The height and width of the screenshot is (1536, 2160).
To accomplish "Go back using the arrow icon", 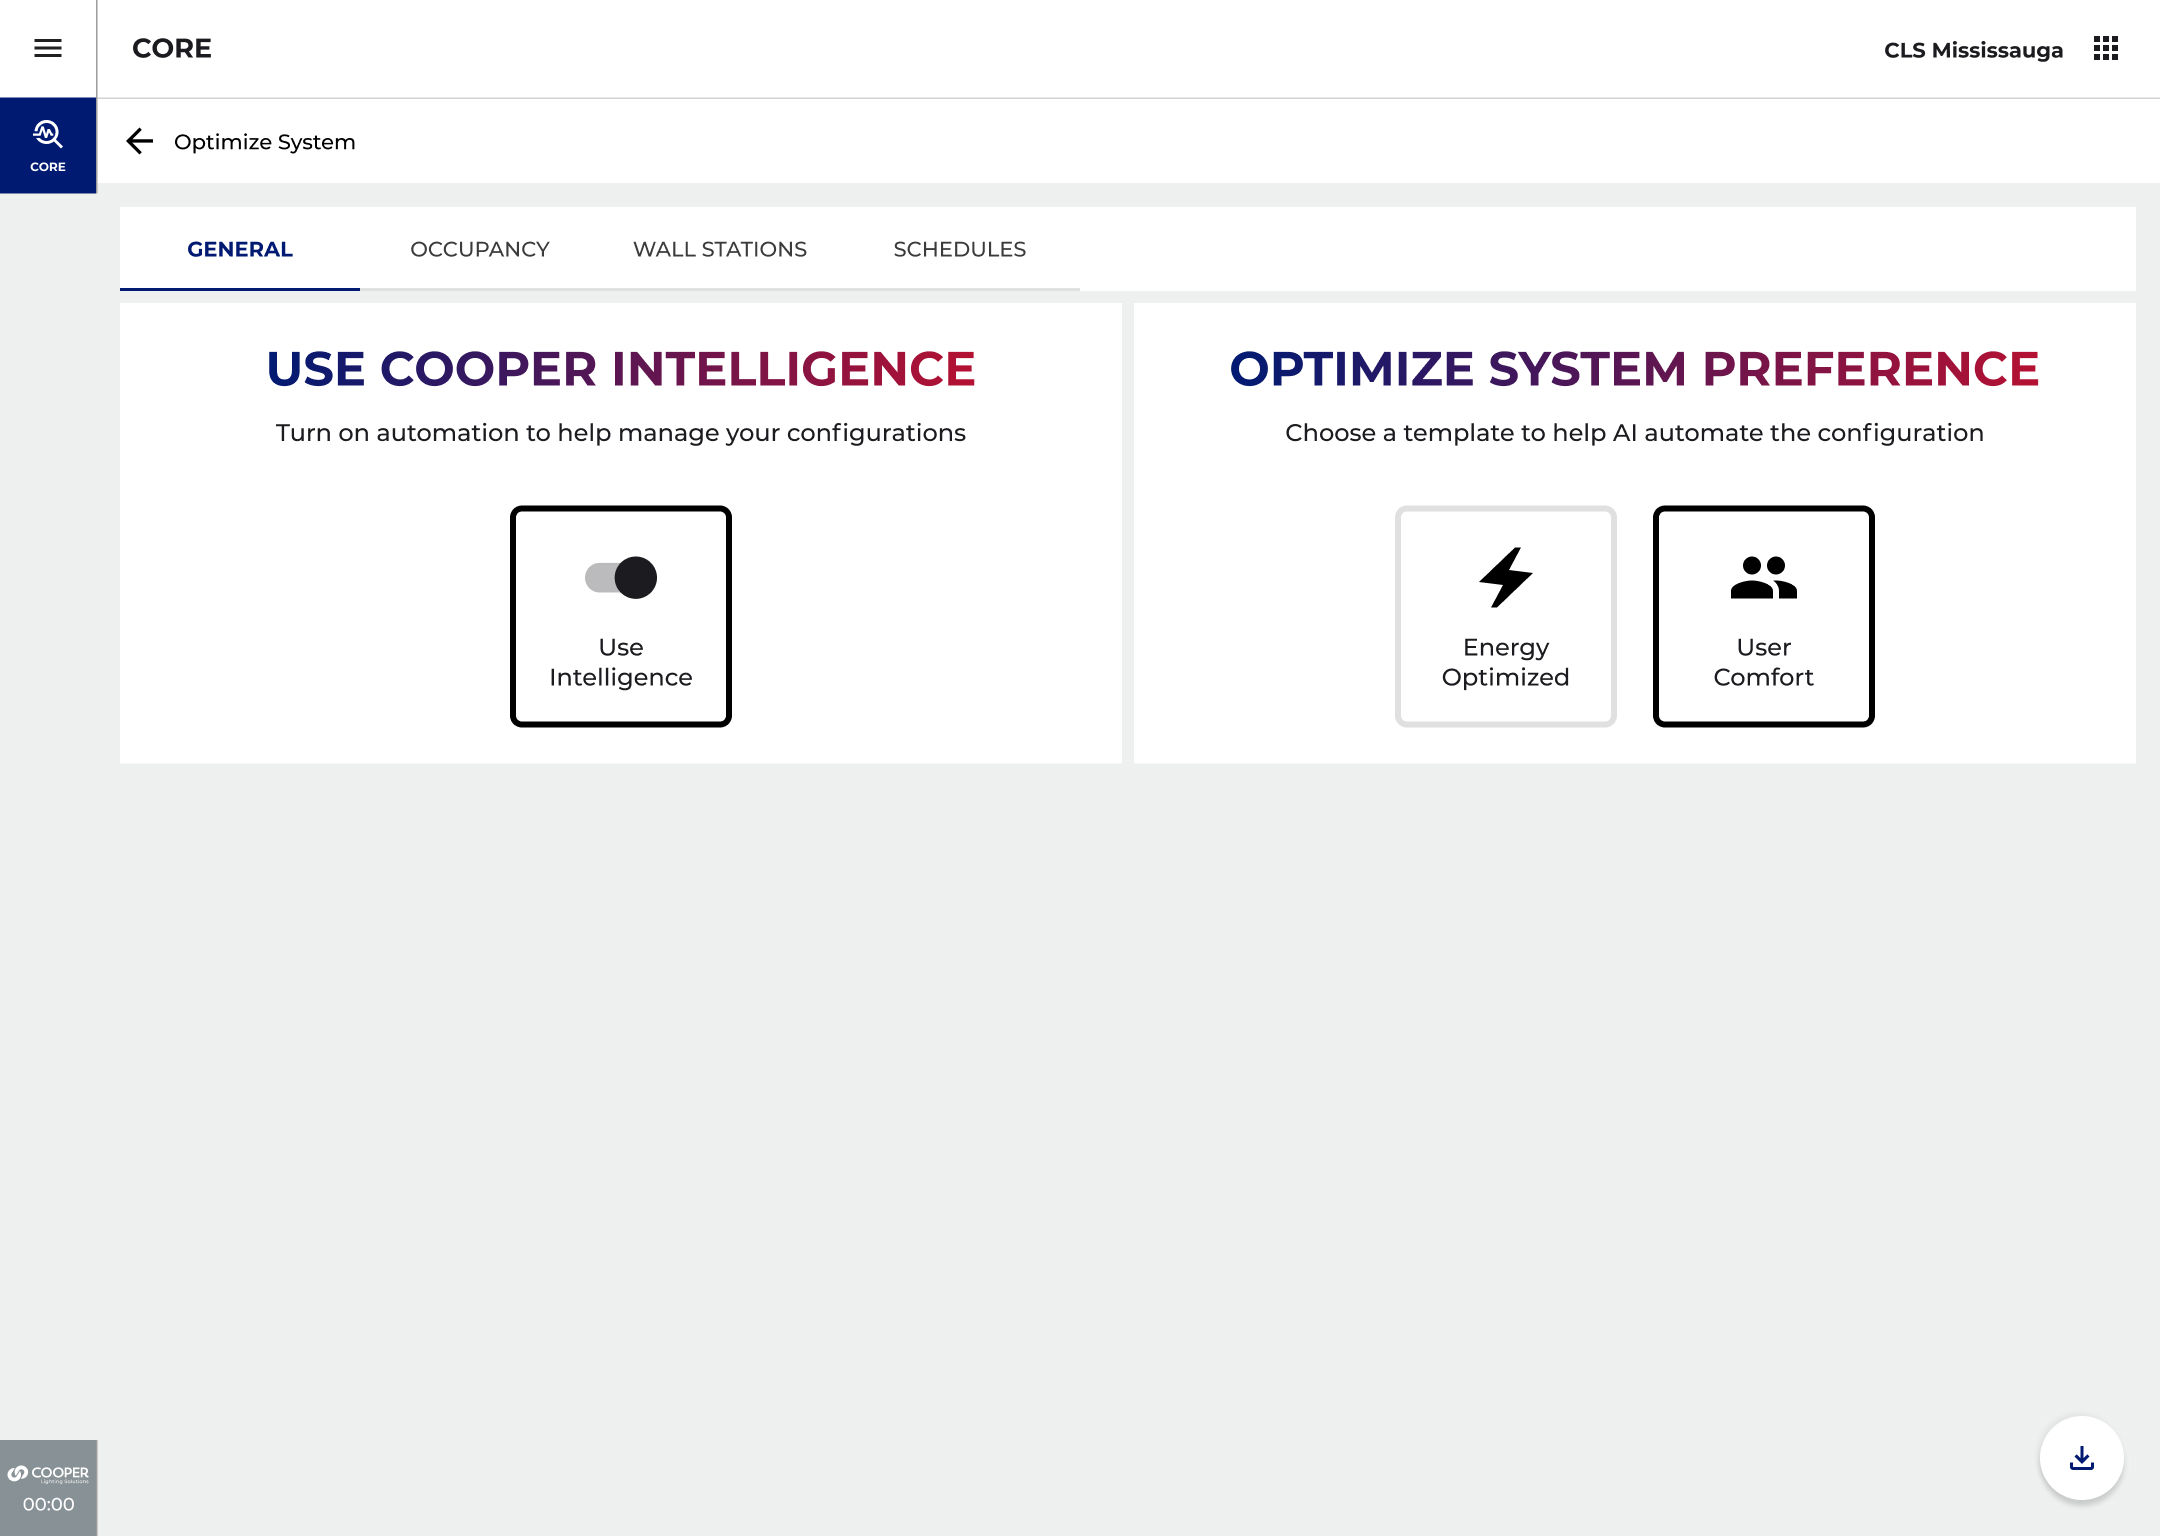I will pyautogui.click(x=140, y=141).
